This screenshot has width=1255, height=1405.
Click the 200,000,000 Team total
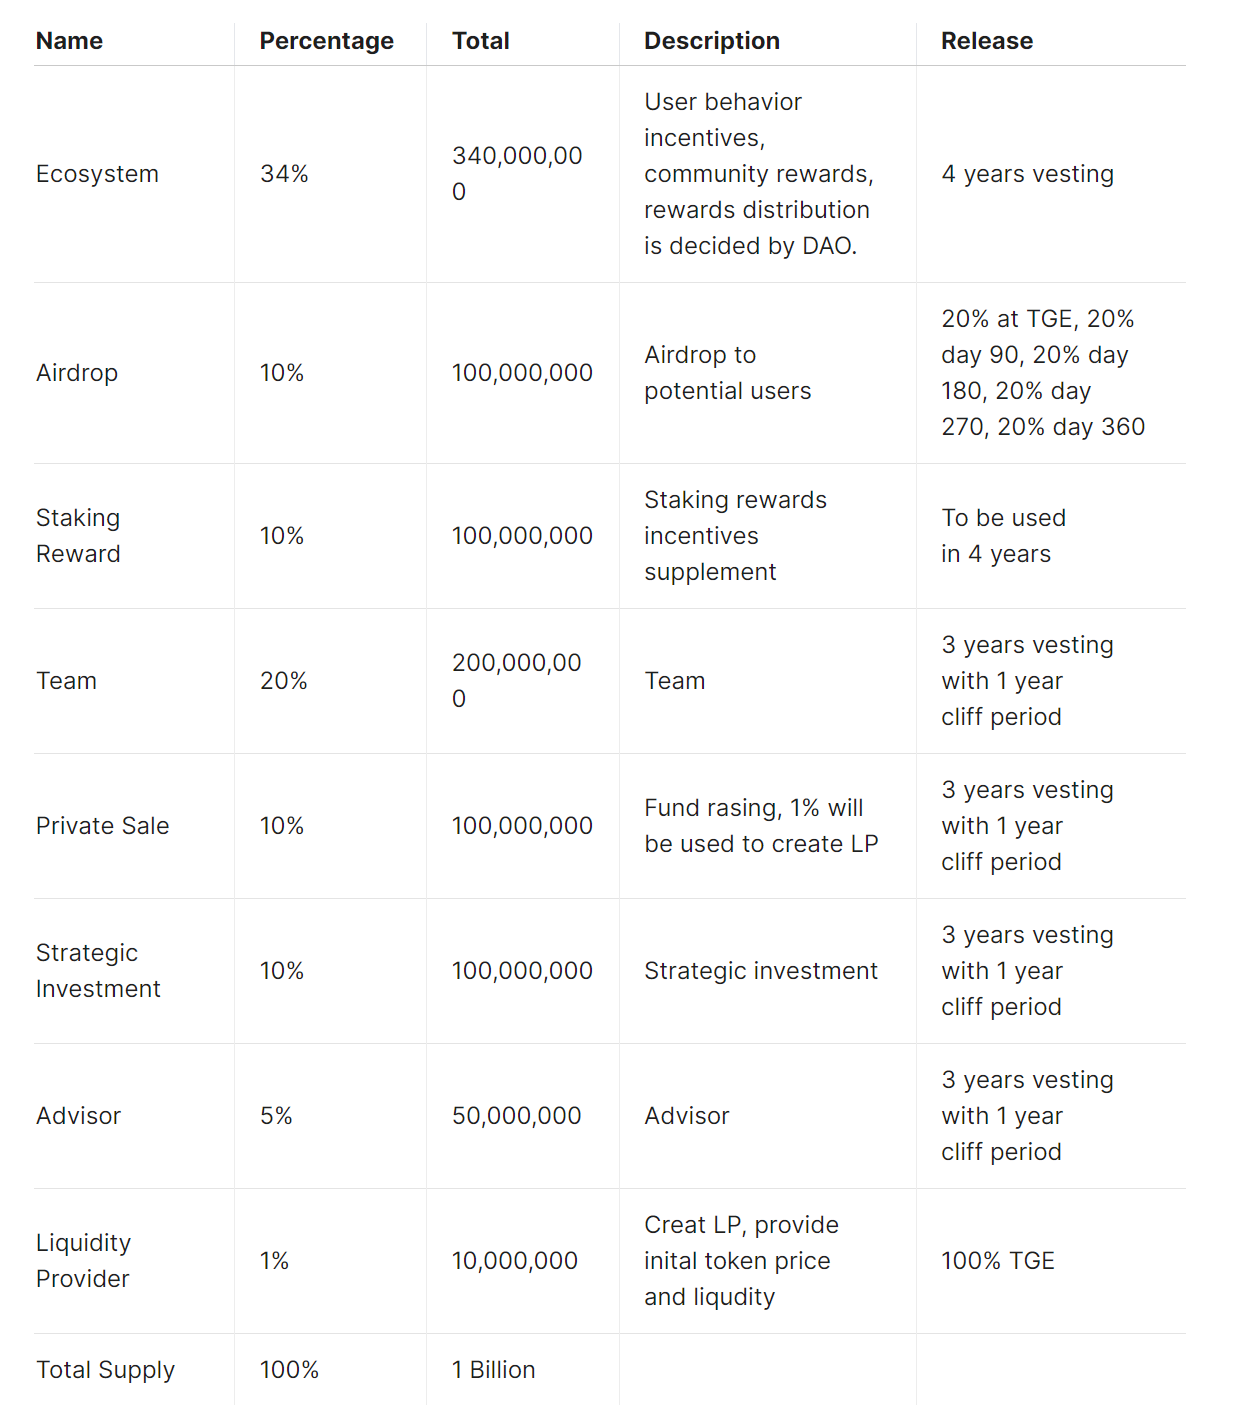coord(517,681)
